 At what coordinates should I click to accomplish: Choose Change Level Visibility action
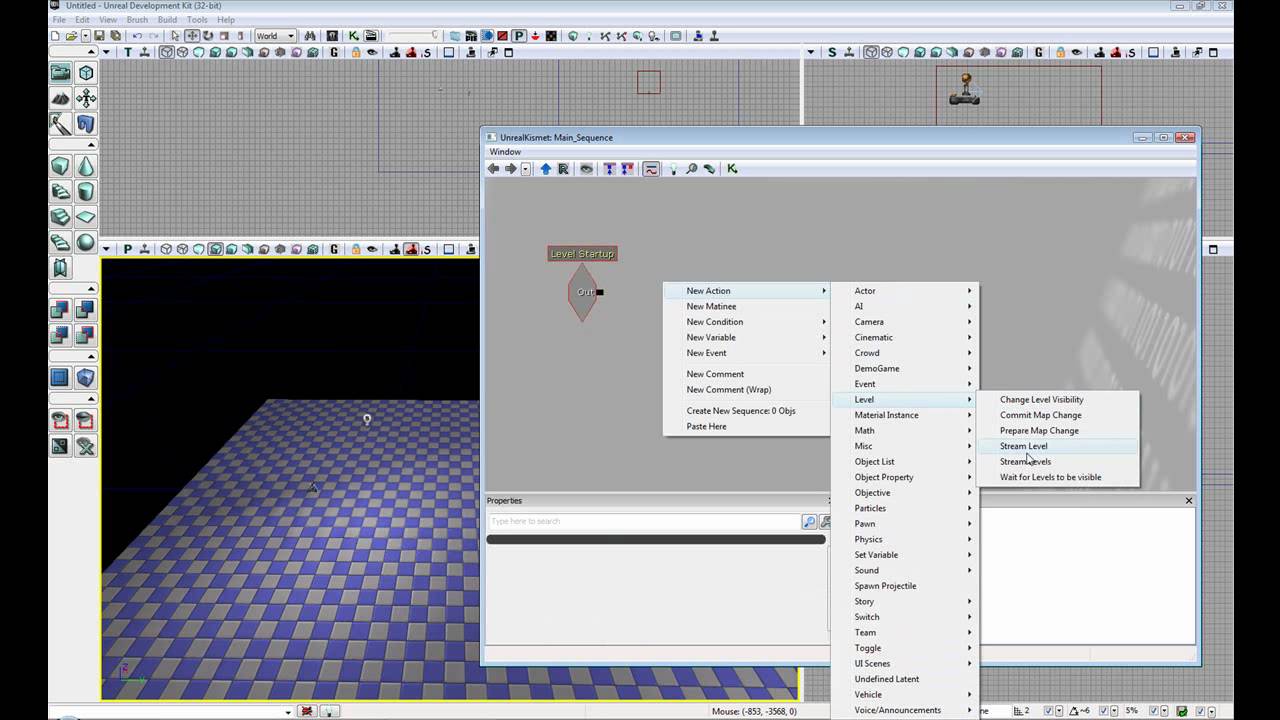pos(1058,399)
